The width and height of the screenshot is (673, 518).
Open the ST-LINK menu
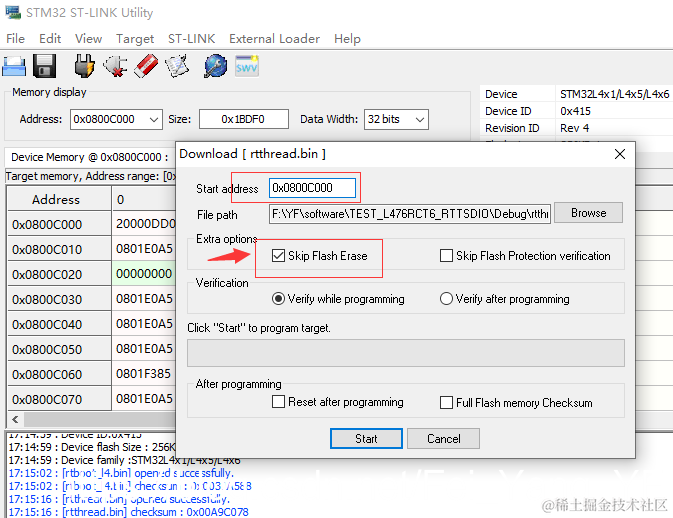[x=191, y=39]
